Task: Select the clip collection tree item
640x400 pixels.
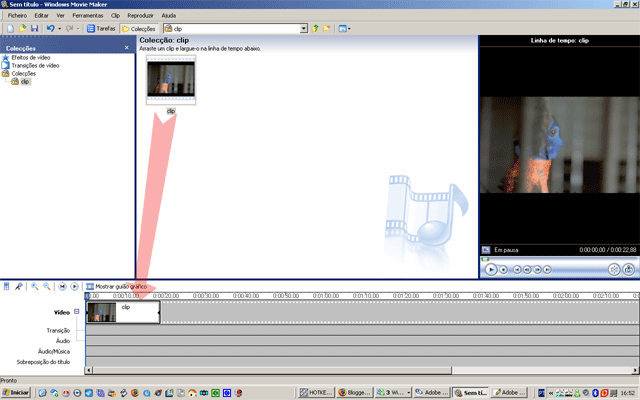Action: 25,82
